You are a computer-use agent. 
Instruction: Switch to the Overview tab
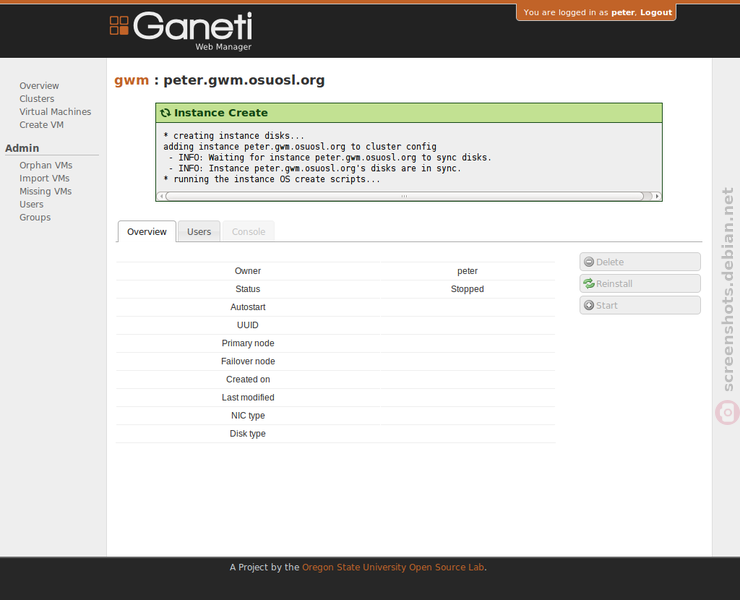coord(147,231)
